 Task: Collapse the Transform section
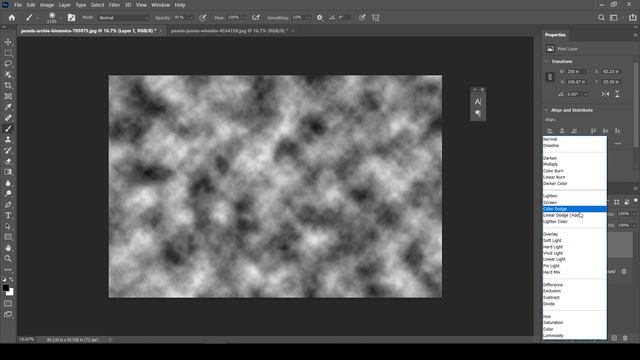coord(547,62)
